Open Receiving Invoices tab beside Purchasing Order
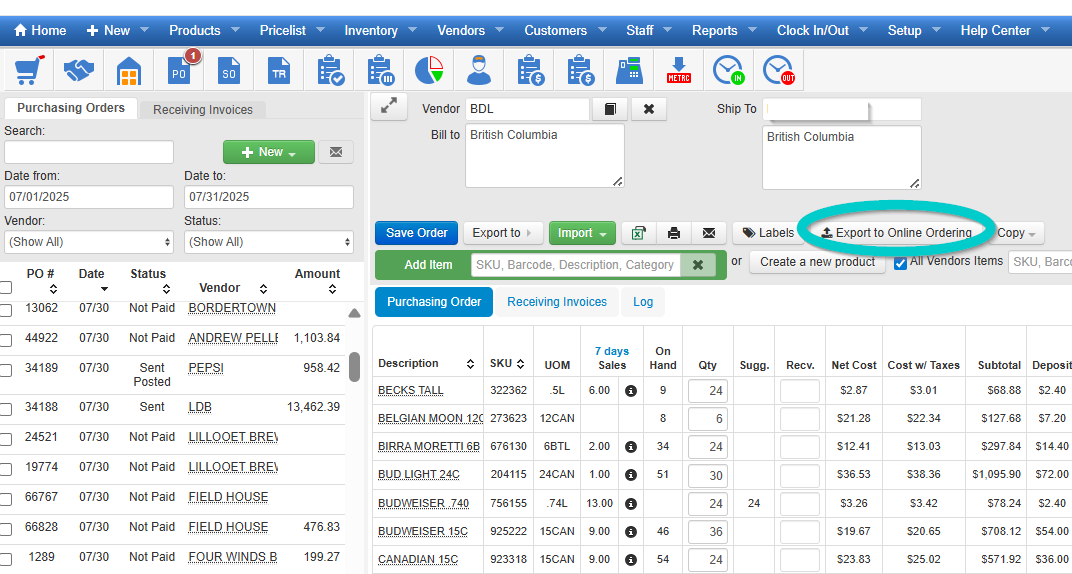 point(557,302)
